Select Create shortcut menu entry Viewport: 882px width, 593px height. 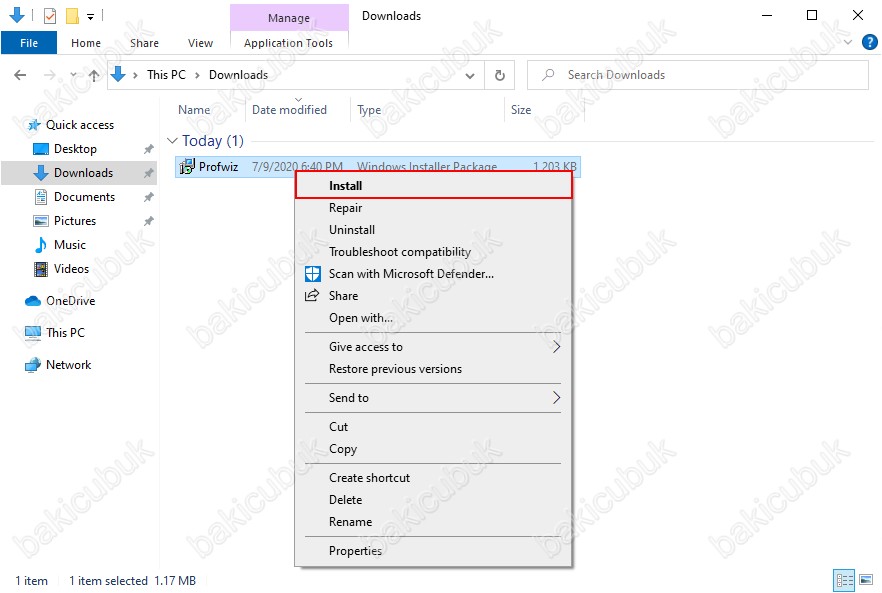tap(433, 478)
